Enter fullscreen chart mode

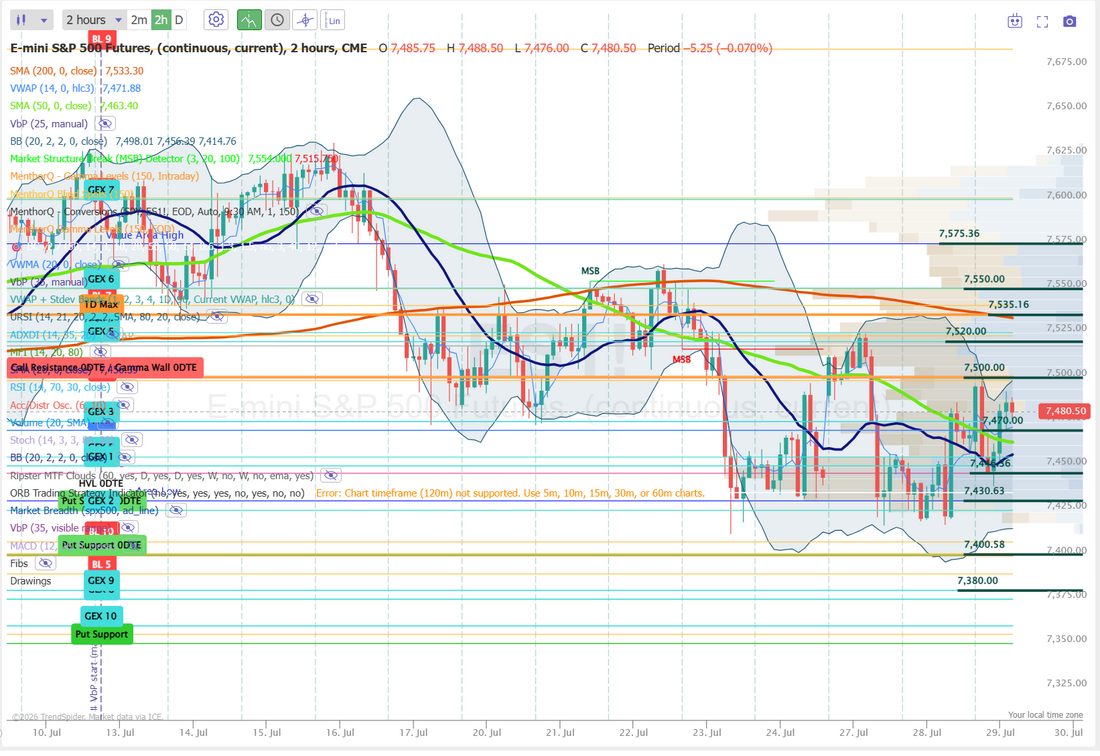(1042, 21)
